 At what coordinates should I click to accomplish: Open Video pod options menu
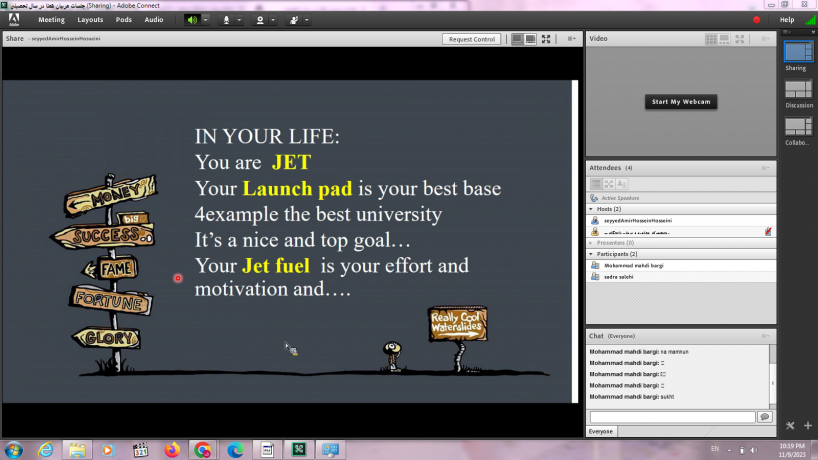[765, 39]
